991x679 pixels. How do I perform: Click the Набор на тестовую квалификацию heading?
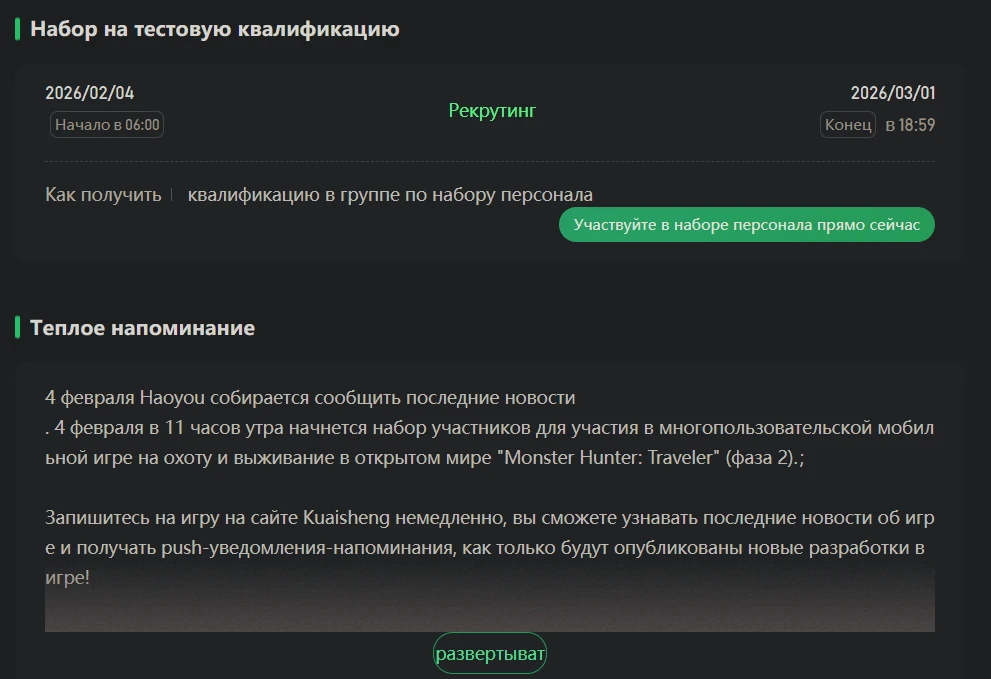pos(214,29)
